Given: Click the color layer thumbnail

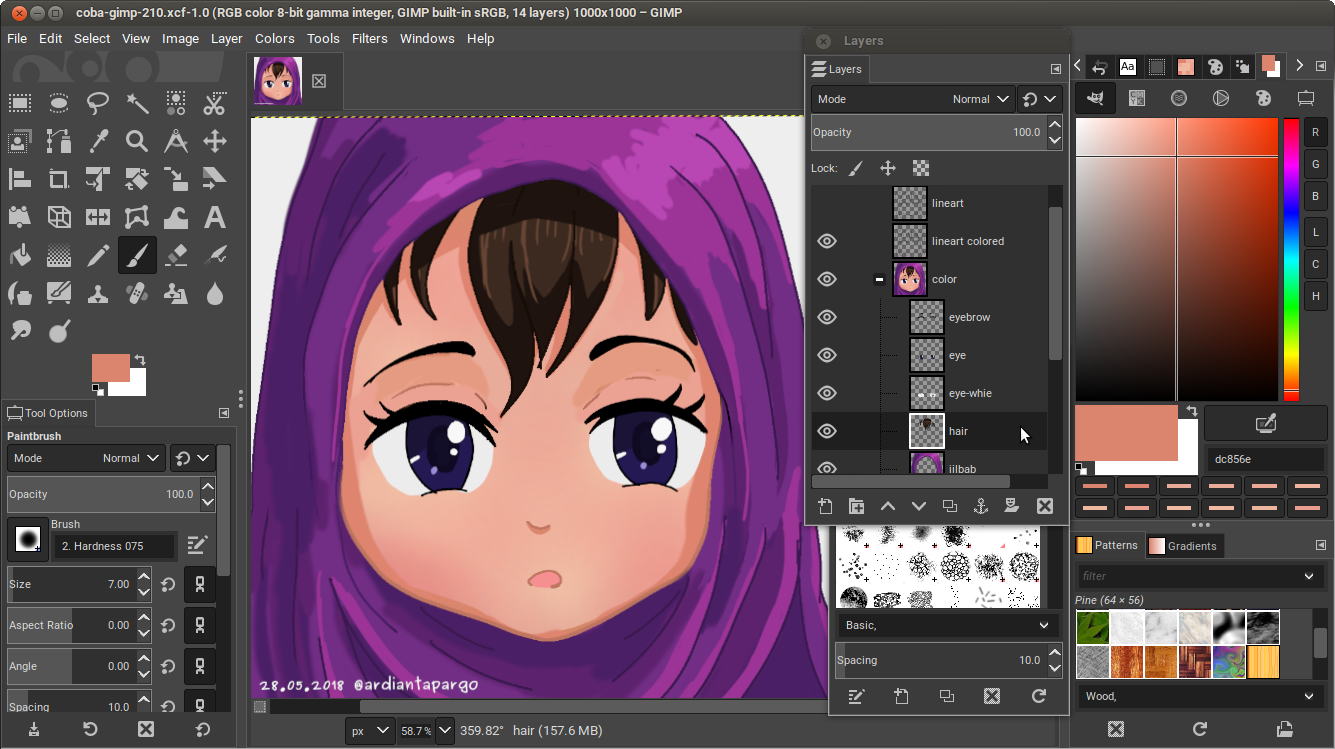Looking at the screenshot, I should [x=909, y=279].
